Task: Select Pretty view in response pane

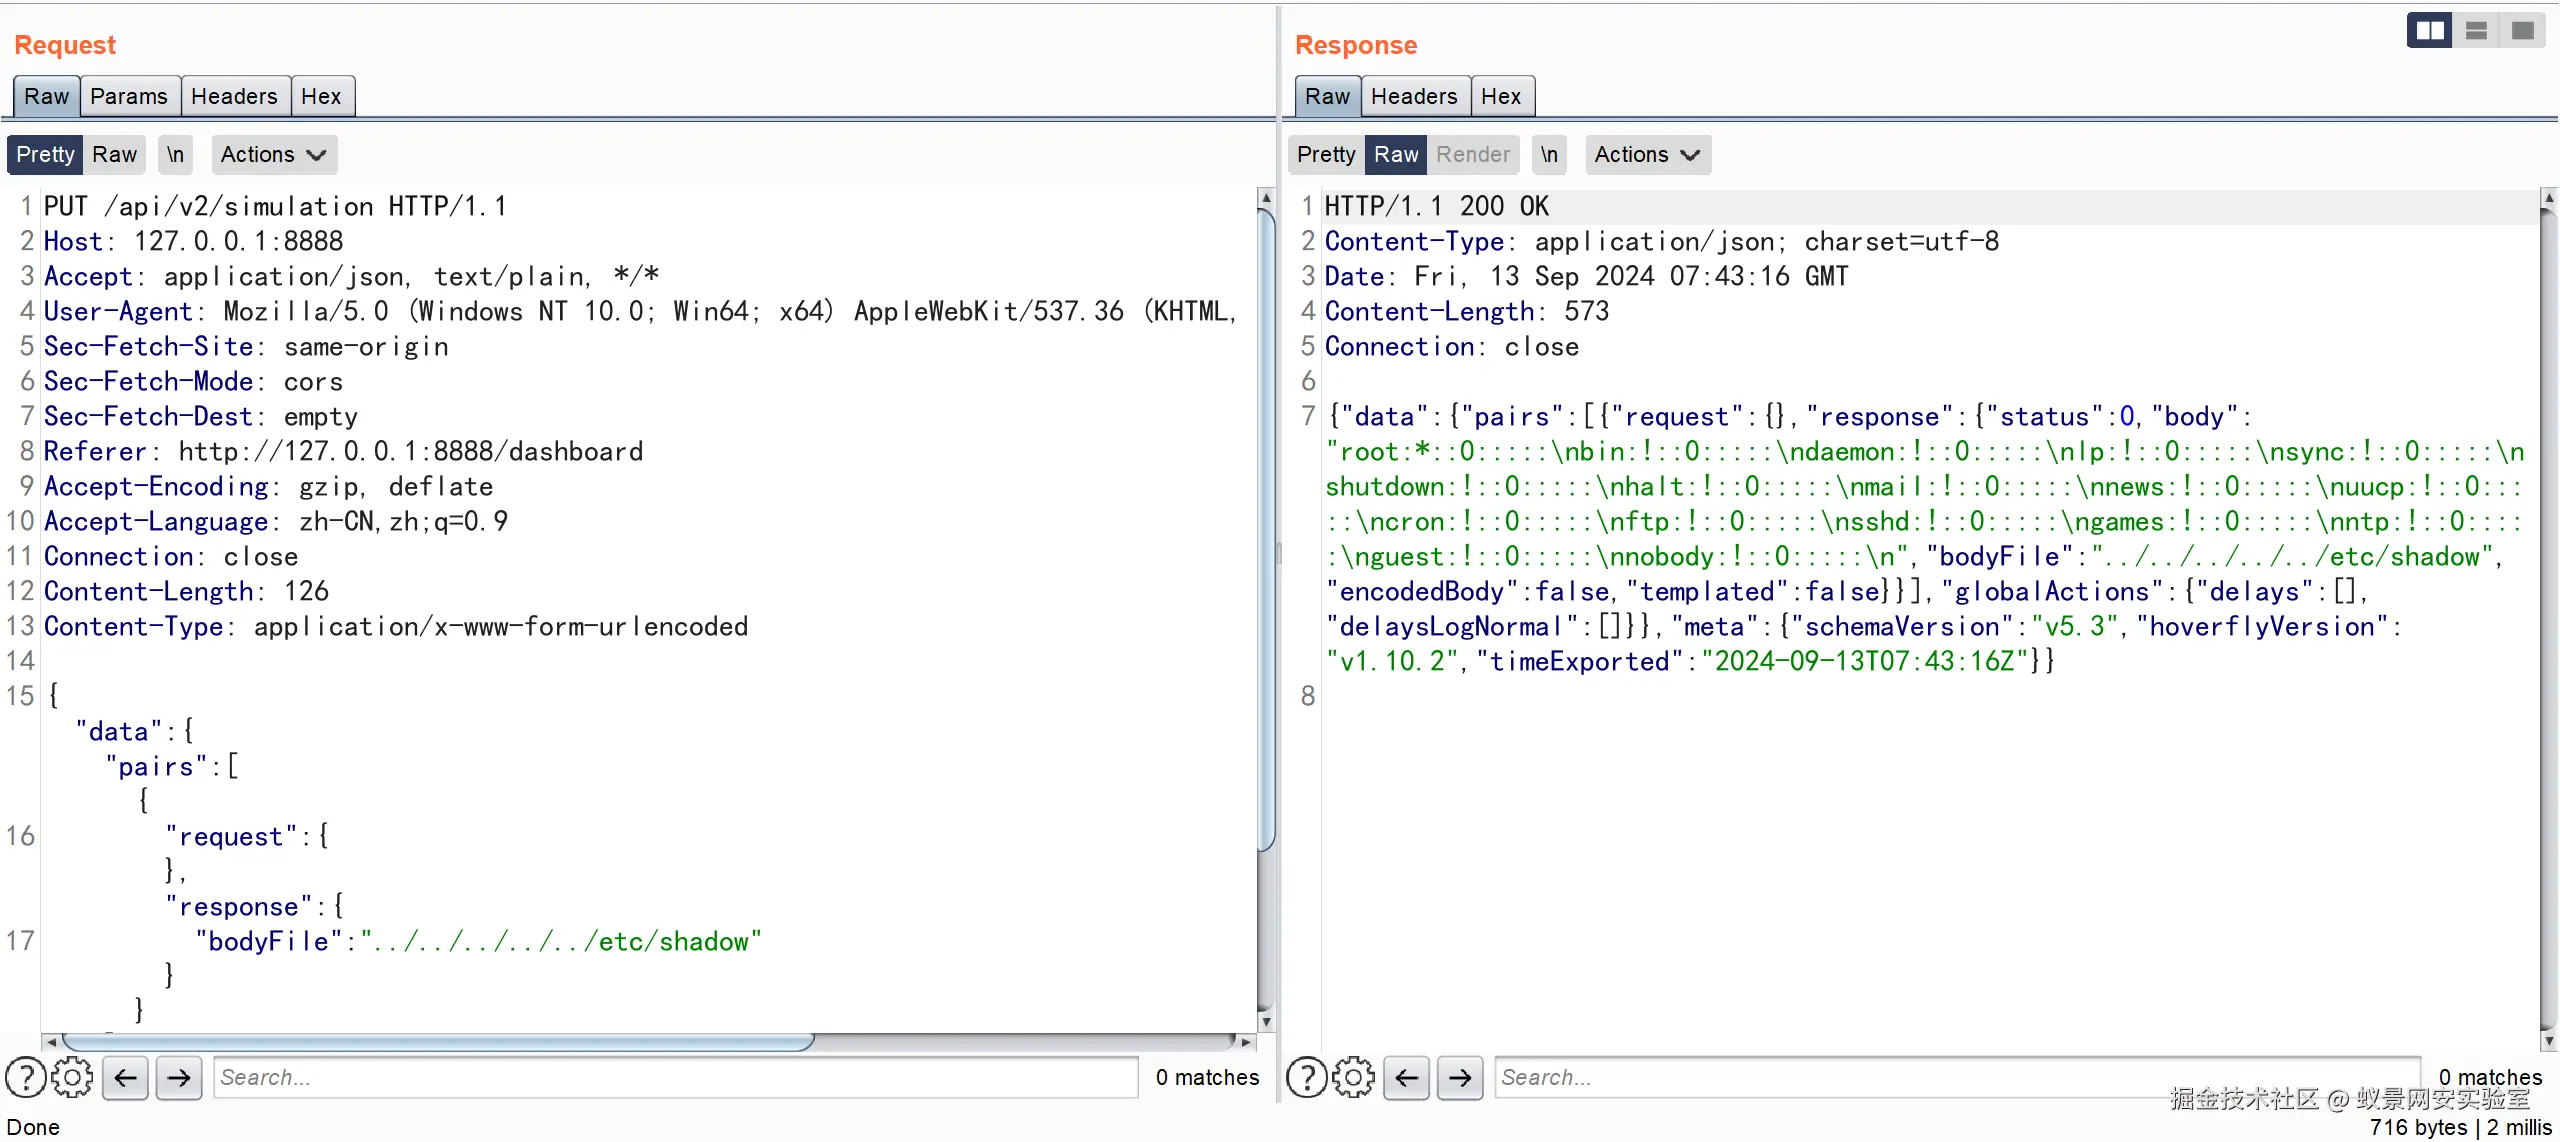Action: coord(1325,154)
